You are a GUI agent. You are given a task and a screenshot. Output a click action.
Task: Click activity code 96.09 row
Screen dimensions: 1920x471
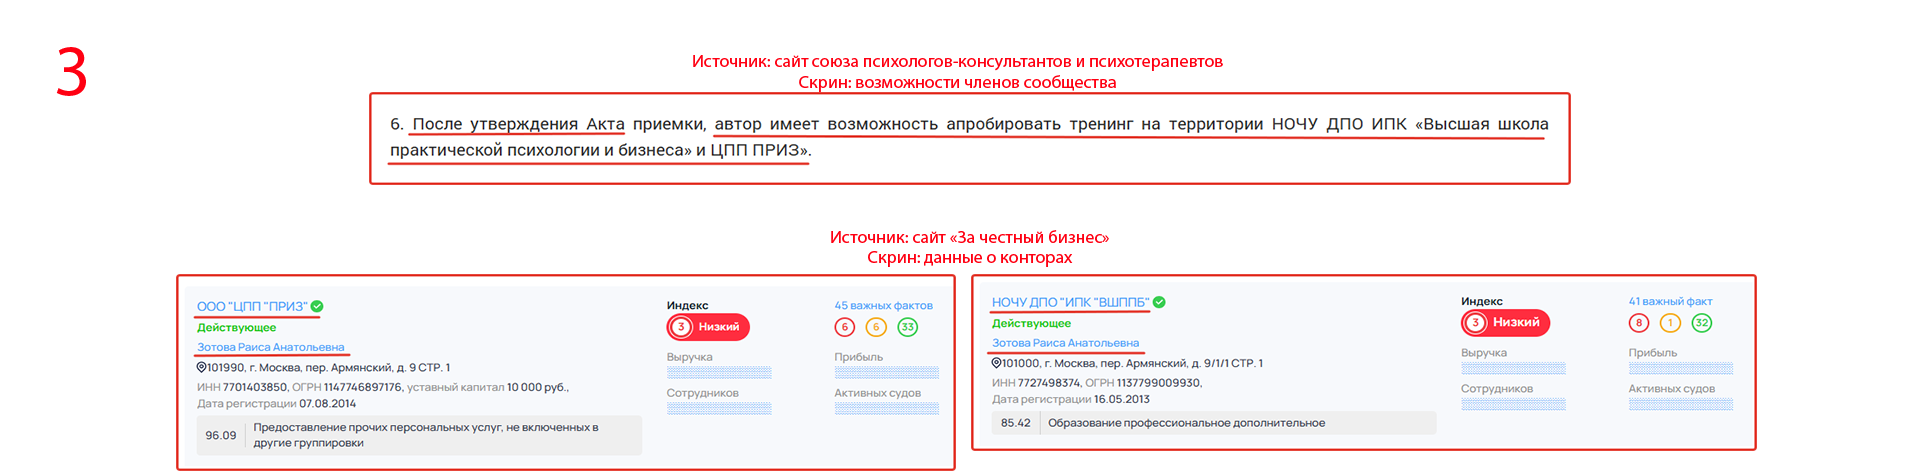(x=419, y=435)
